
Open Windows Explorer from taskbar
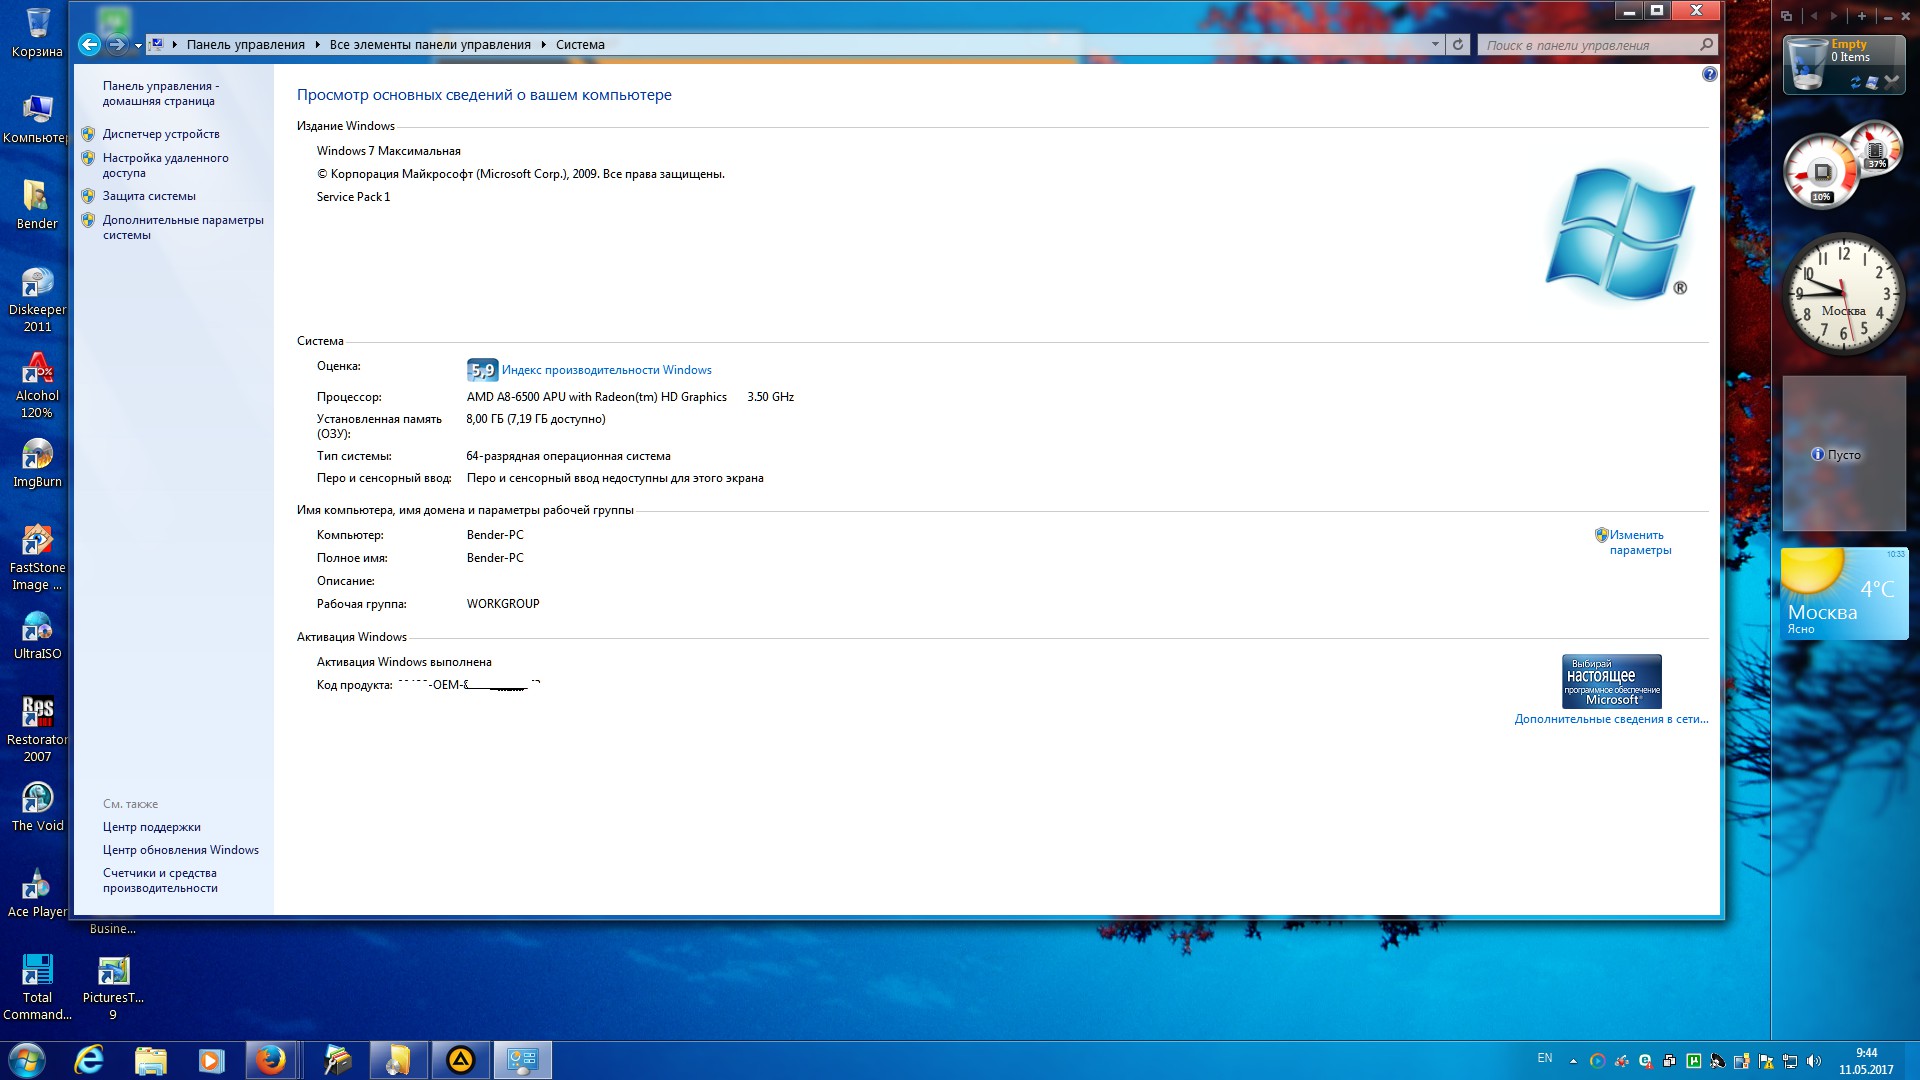(x=150, y=1060)
